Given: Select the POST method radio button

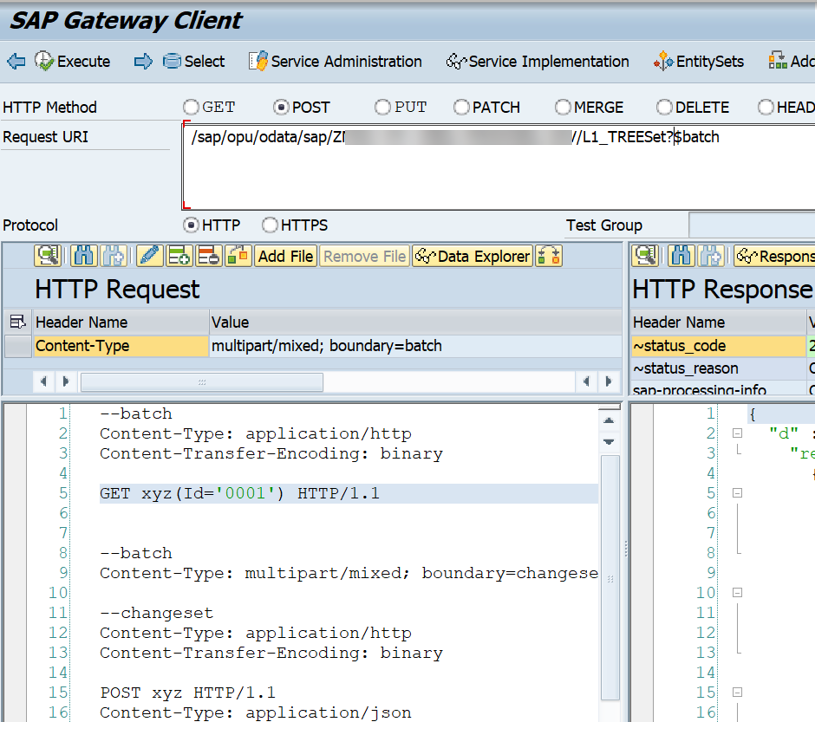Looking at the screenshot, I should [x=281, y=107].
